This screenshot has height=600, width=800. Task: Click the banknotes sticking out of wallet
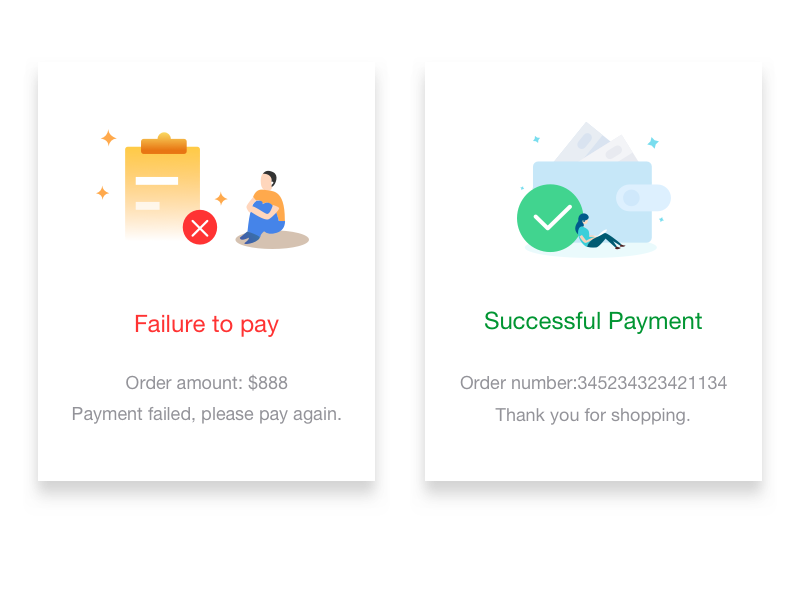coord(595,145)
